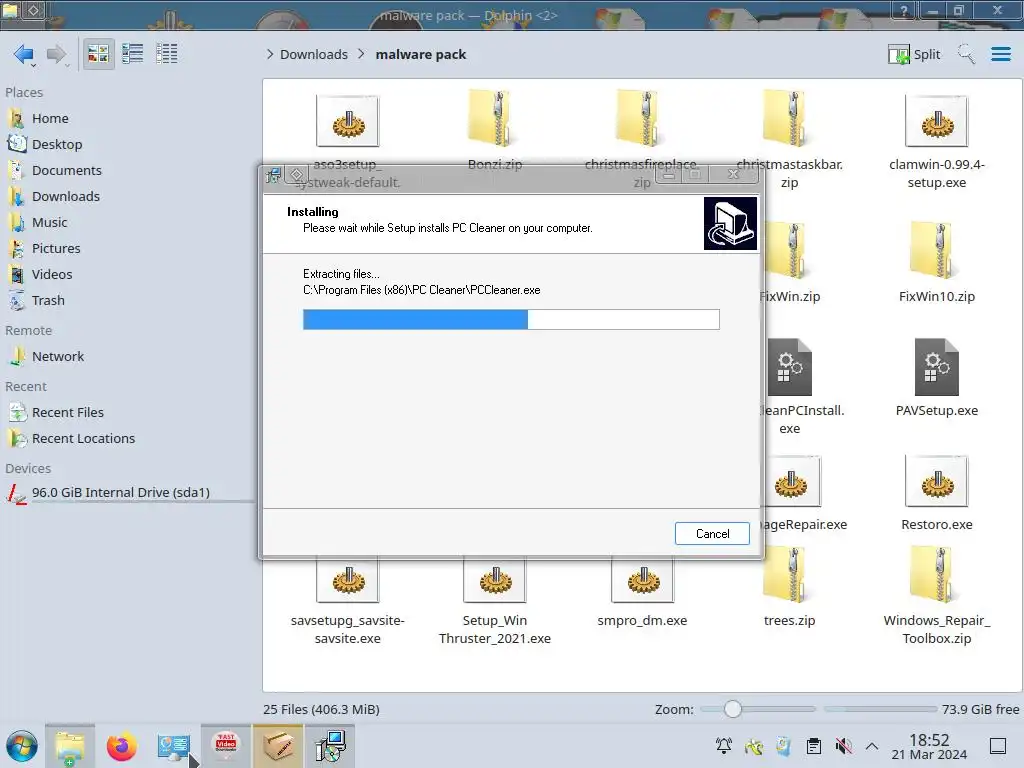
Task: Open Dolphin hamburger menu
Action: [1000, 54]
